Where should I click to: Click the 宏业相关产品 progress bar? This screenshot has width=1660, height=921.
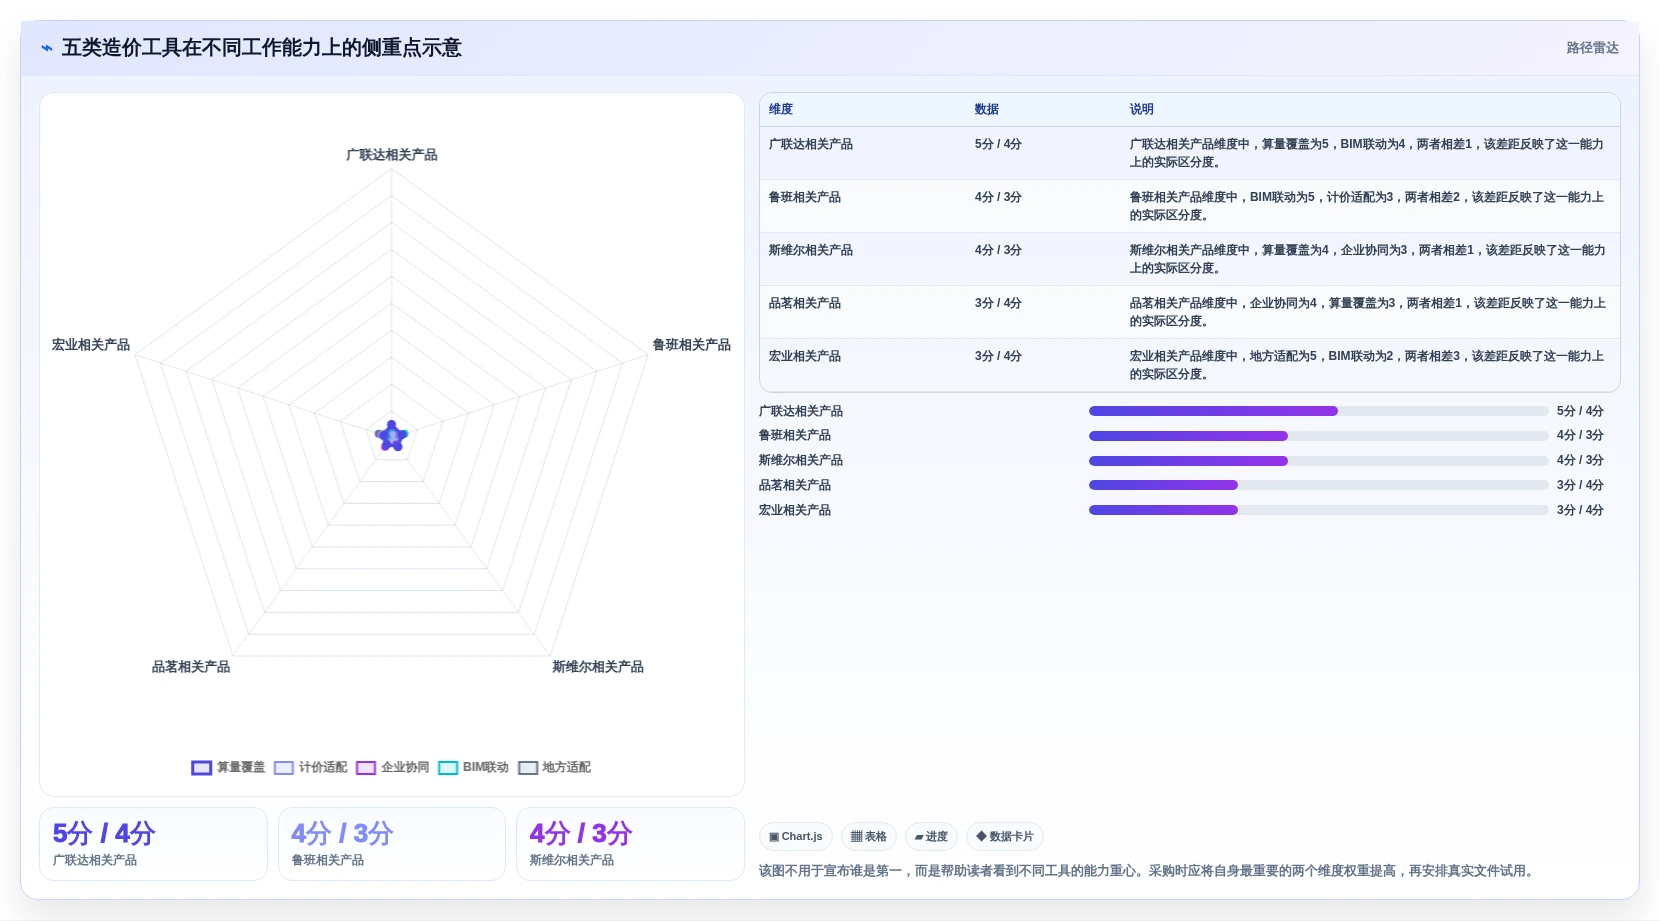pyautogui.click(x=1318, y=510)
